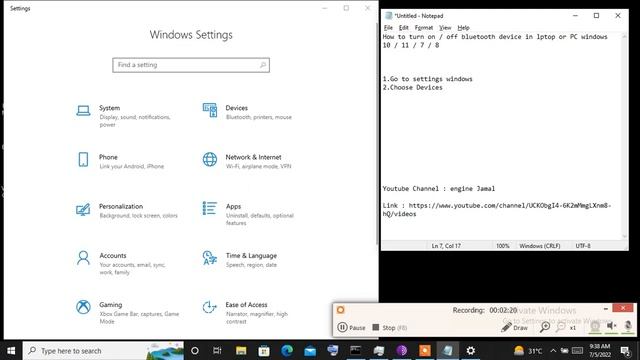The width and height of the screenshot is (640, 360).
Task: Open the Help menu in Notepad
Action: point(463,28)
